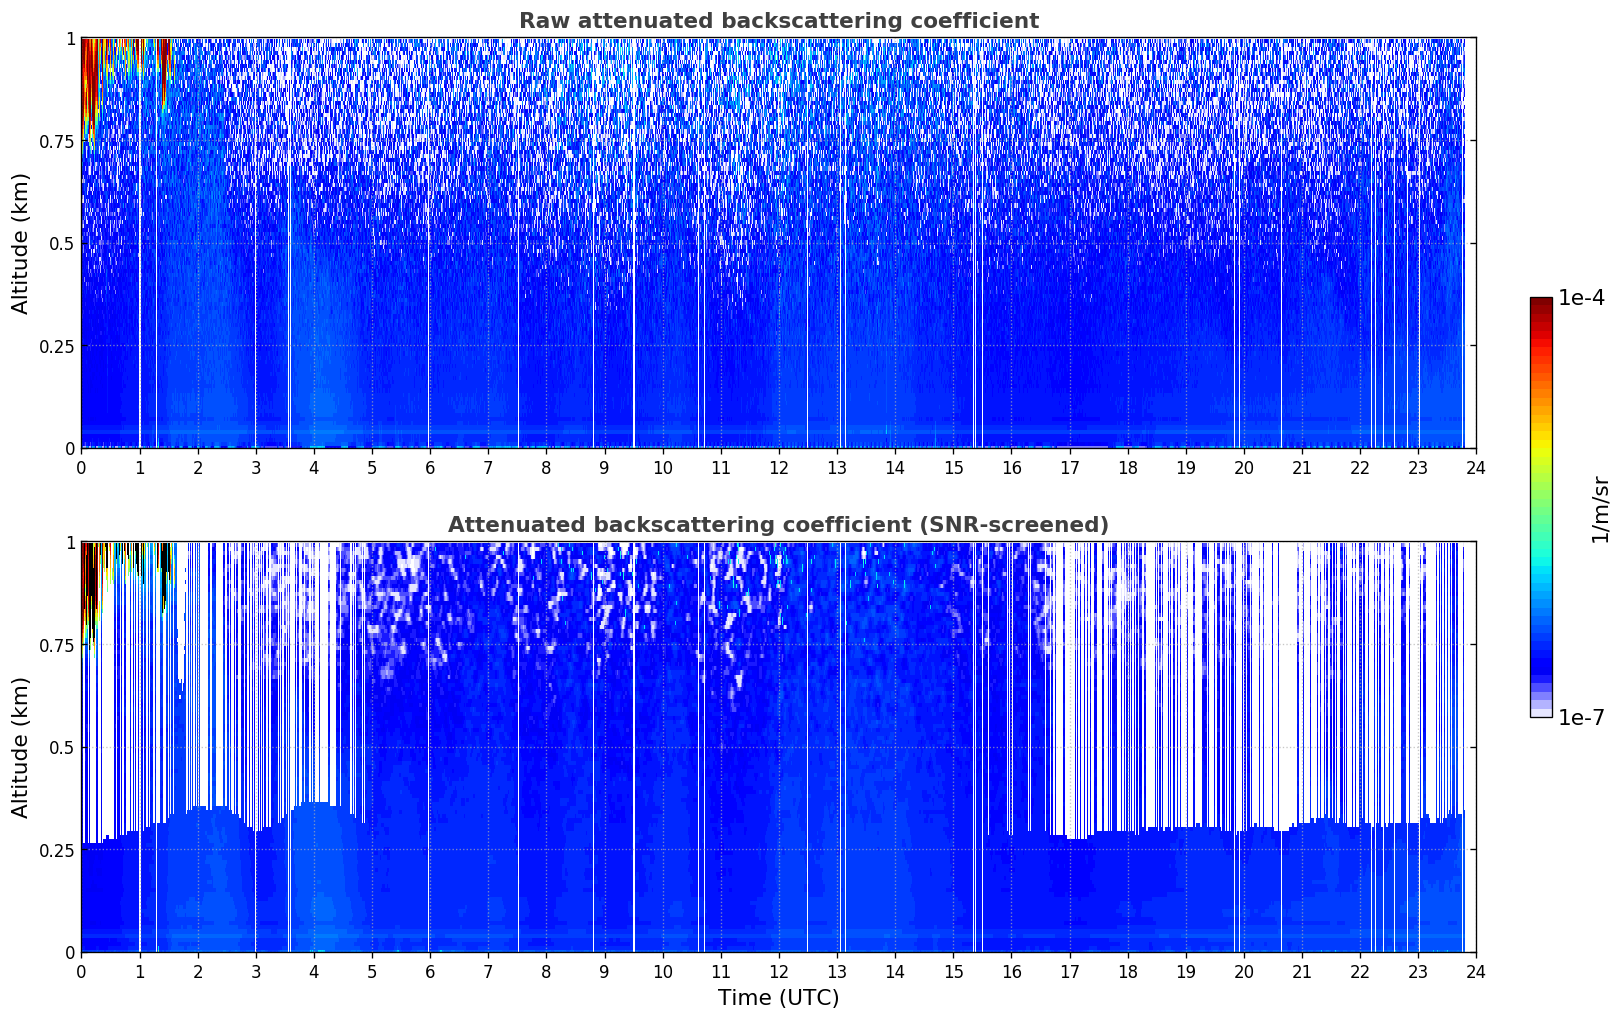
Task: Click the 'Raw attenuated backscattering coefficient' title
Action: click(778, 21)
